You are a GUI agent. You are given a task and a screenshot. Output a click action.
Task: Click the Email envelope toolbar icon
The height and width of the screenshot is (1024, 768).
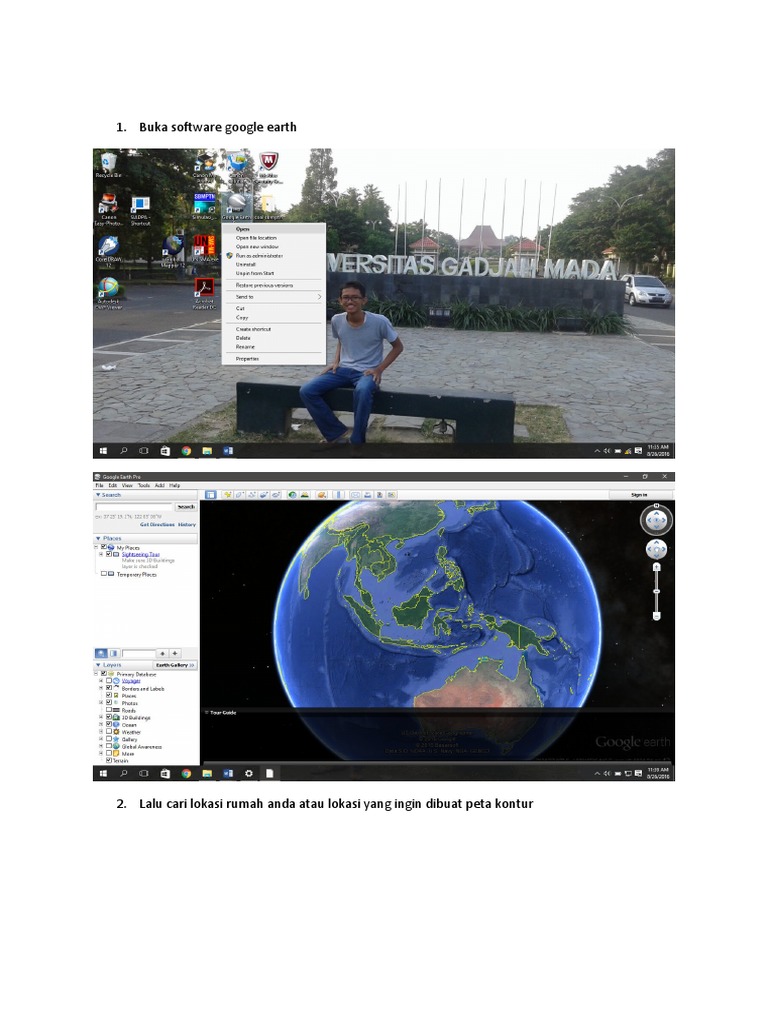coord(355,495)
